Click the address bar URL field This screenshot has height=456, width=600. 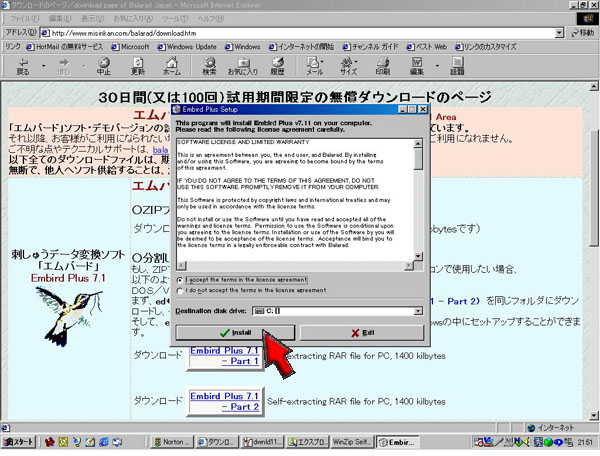pos(297,33)
